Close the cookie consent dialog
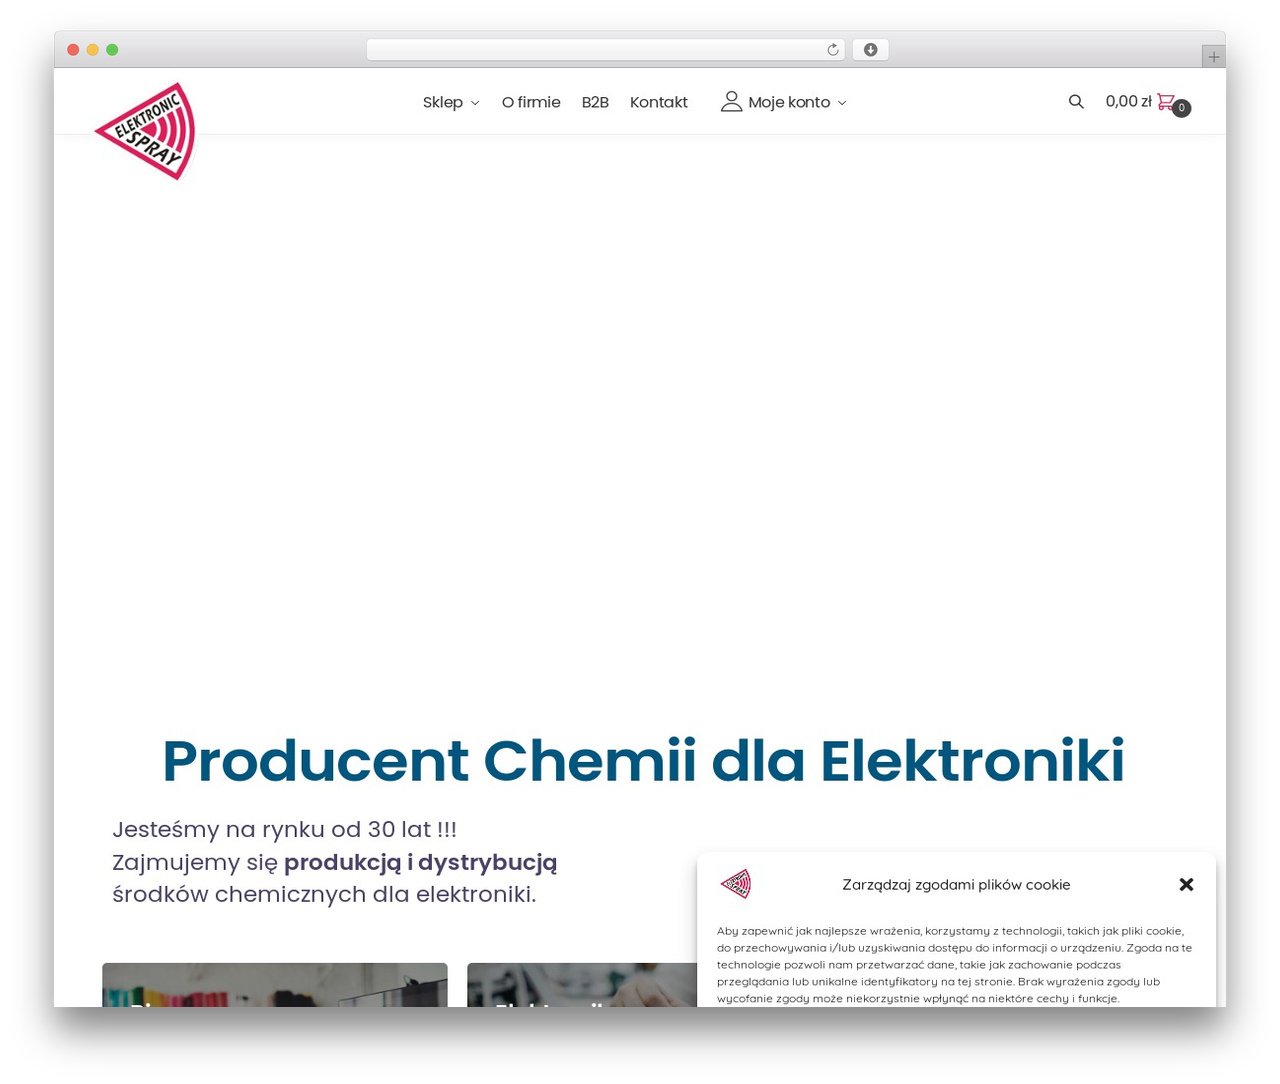The height and width of the screenshot is (1084, 1280). [x=1187, y=884]
